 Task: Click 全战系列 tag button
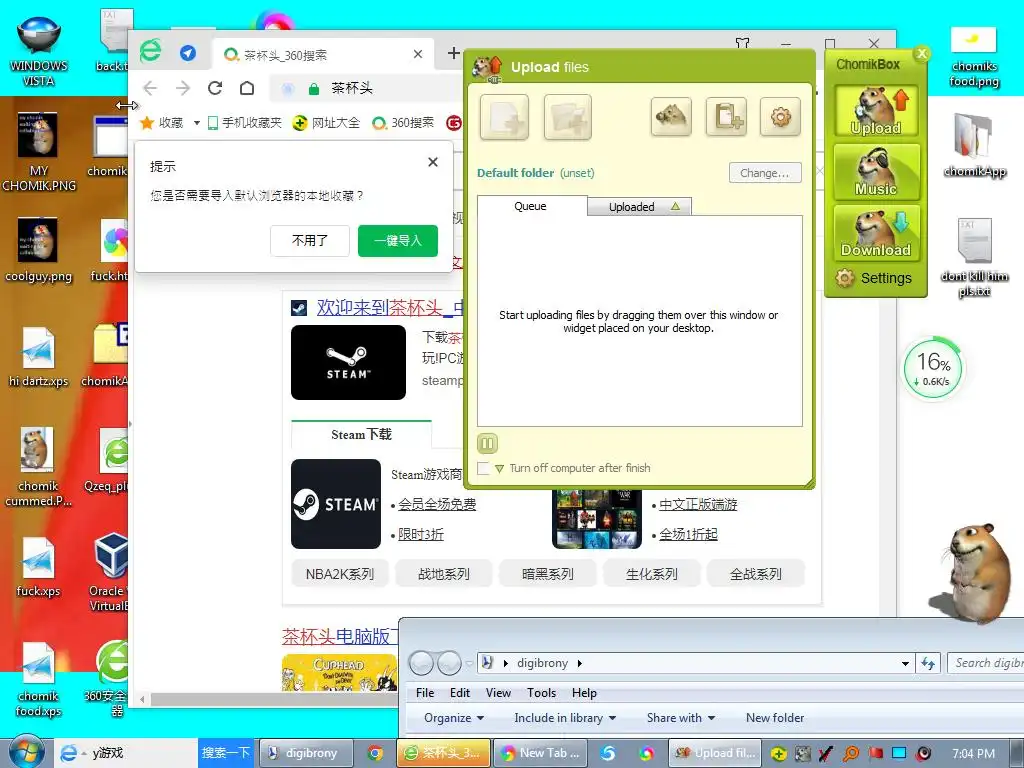click(756, 574)
